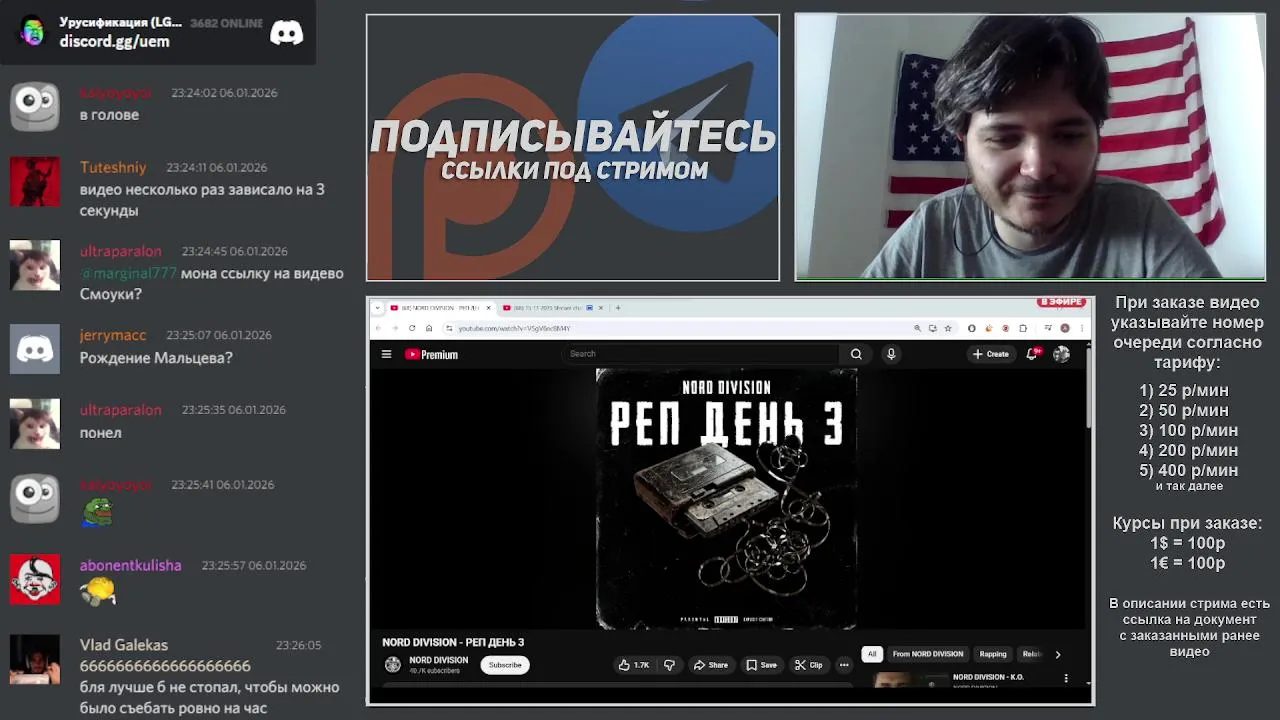Viewport: 1280px width, 720px height.
Task: Click the Discord logo icon in header
Action: [287, 33]
